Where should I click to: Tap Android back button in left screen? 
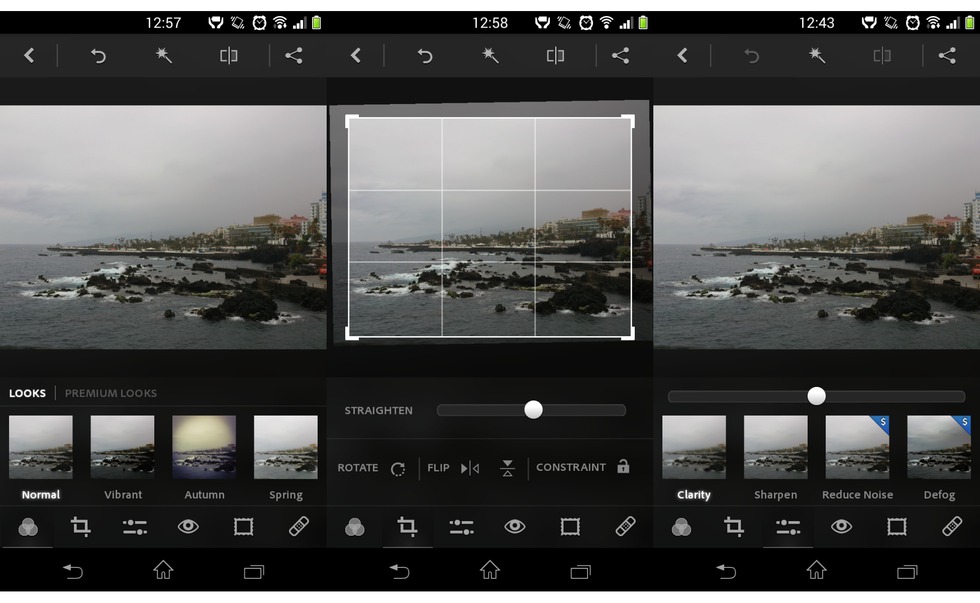point(72,571)
